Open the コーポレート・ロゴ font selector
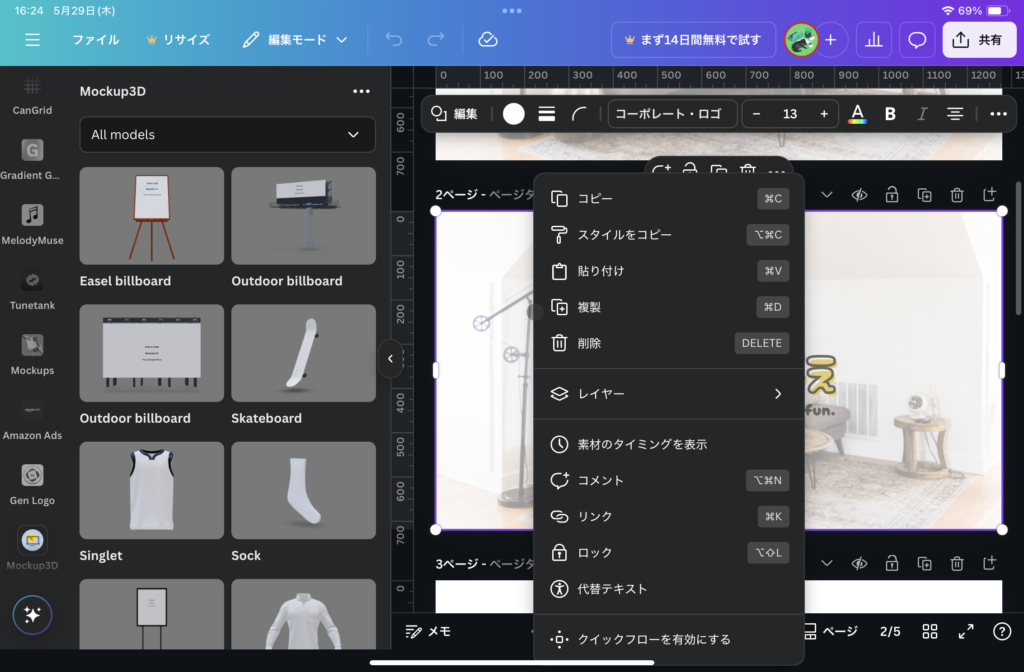 point(673,114)
